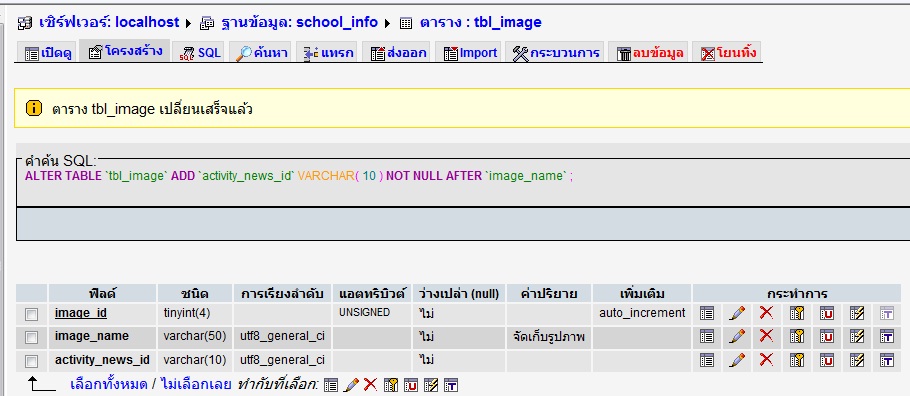
Task: Click the image_name field name
Action: 92,336
